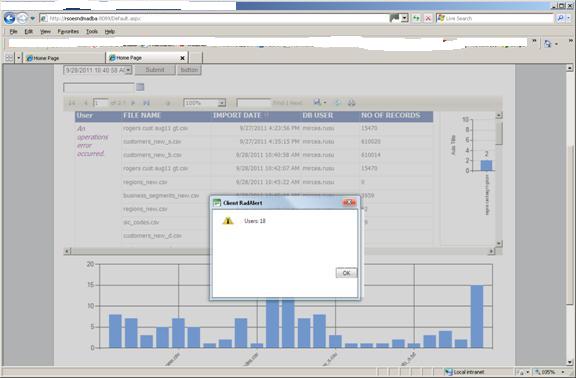Click the browser Forward arrow
This screenshot has height=378, width=576.
pos(22,18)
